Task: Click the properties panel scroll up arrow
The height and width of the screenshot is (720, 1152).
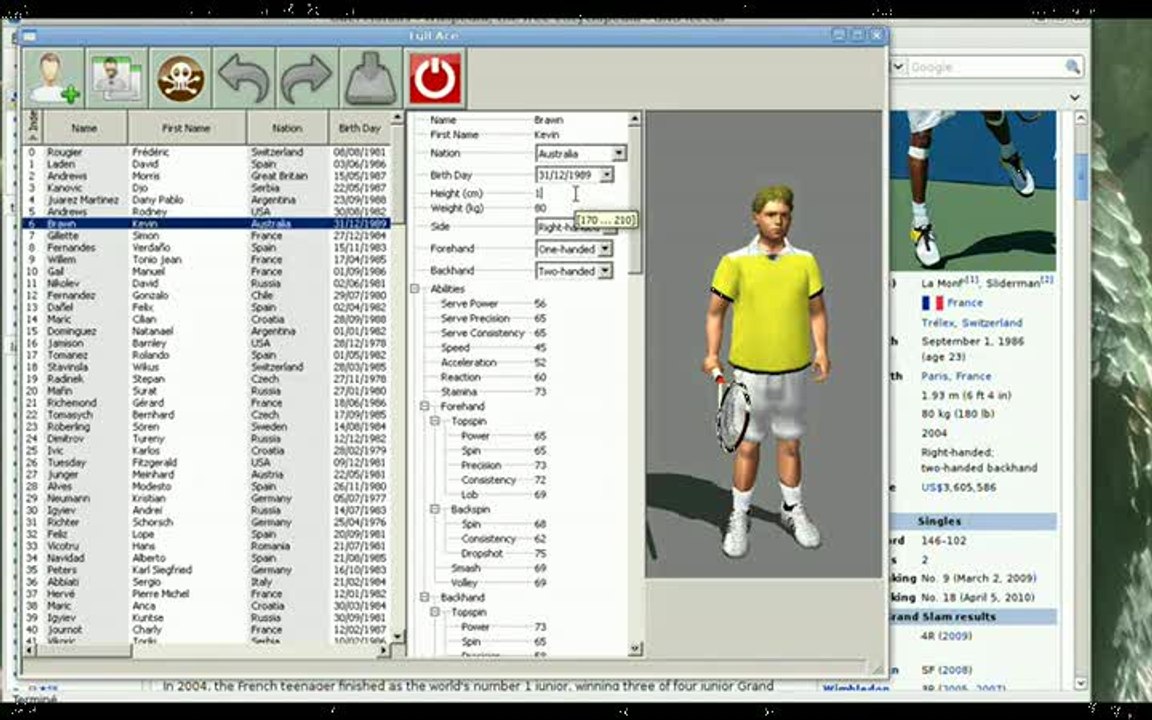Action: click(634, 118)
